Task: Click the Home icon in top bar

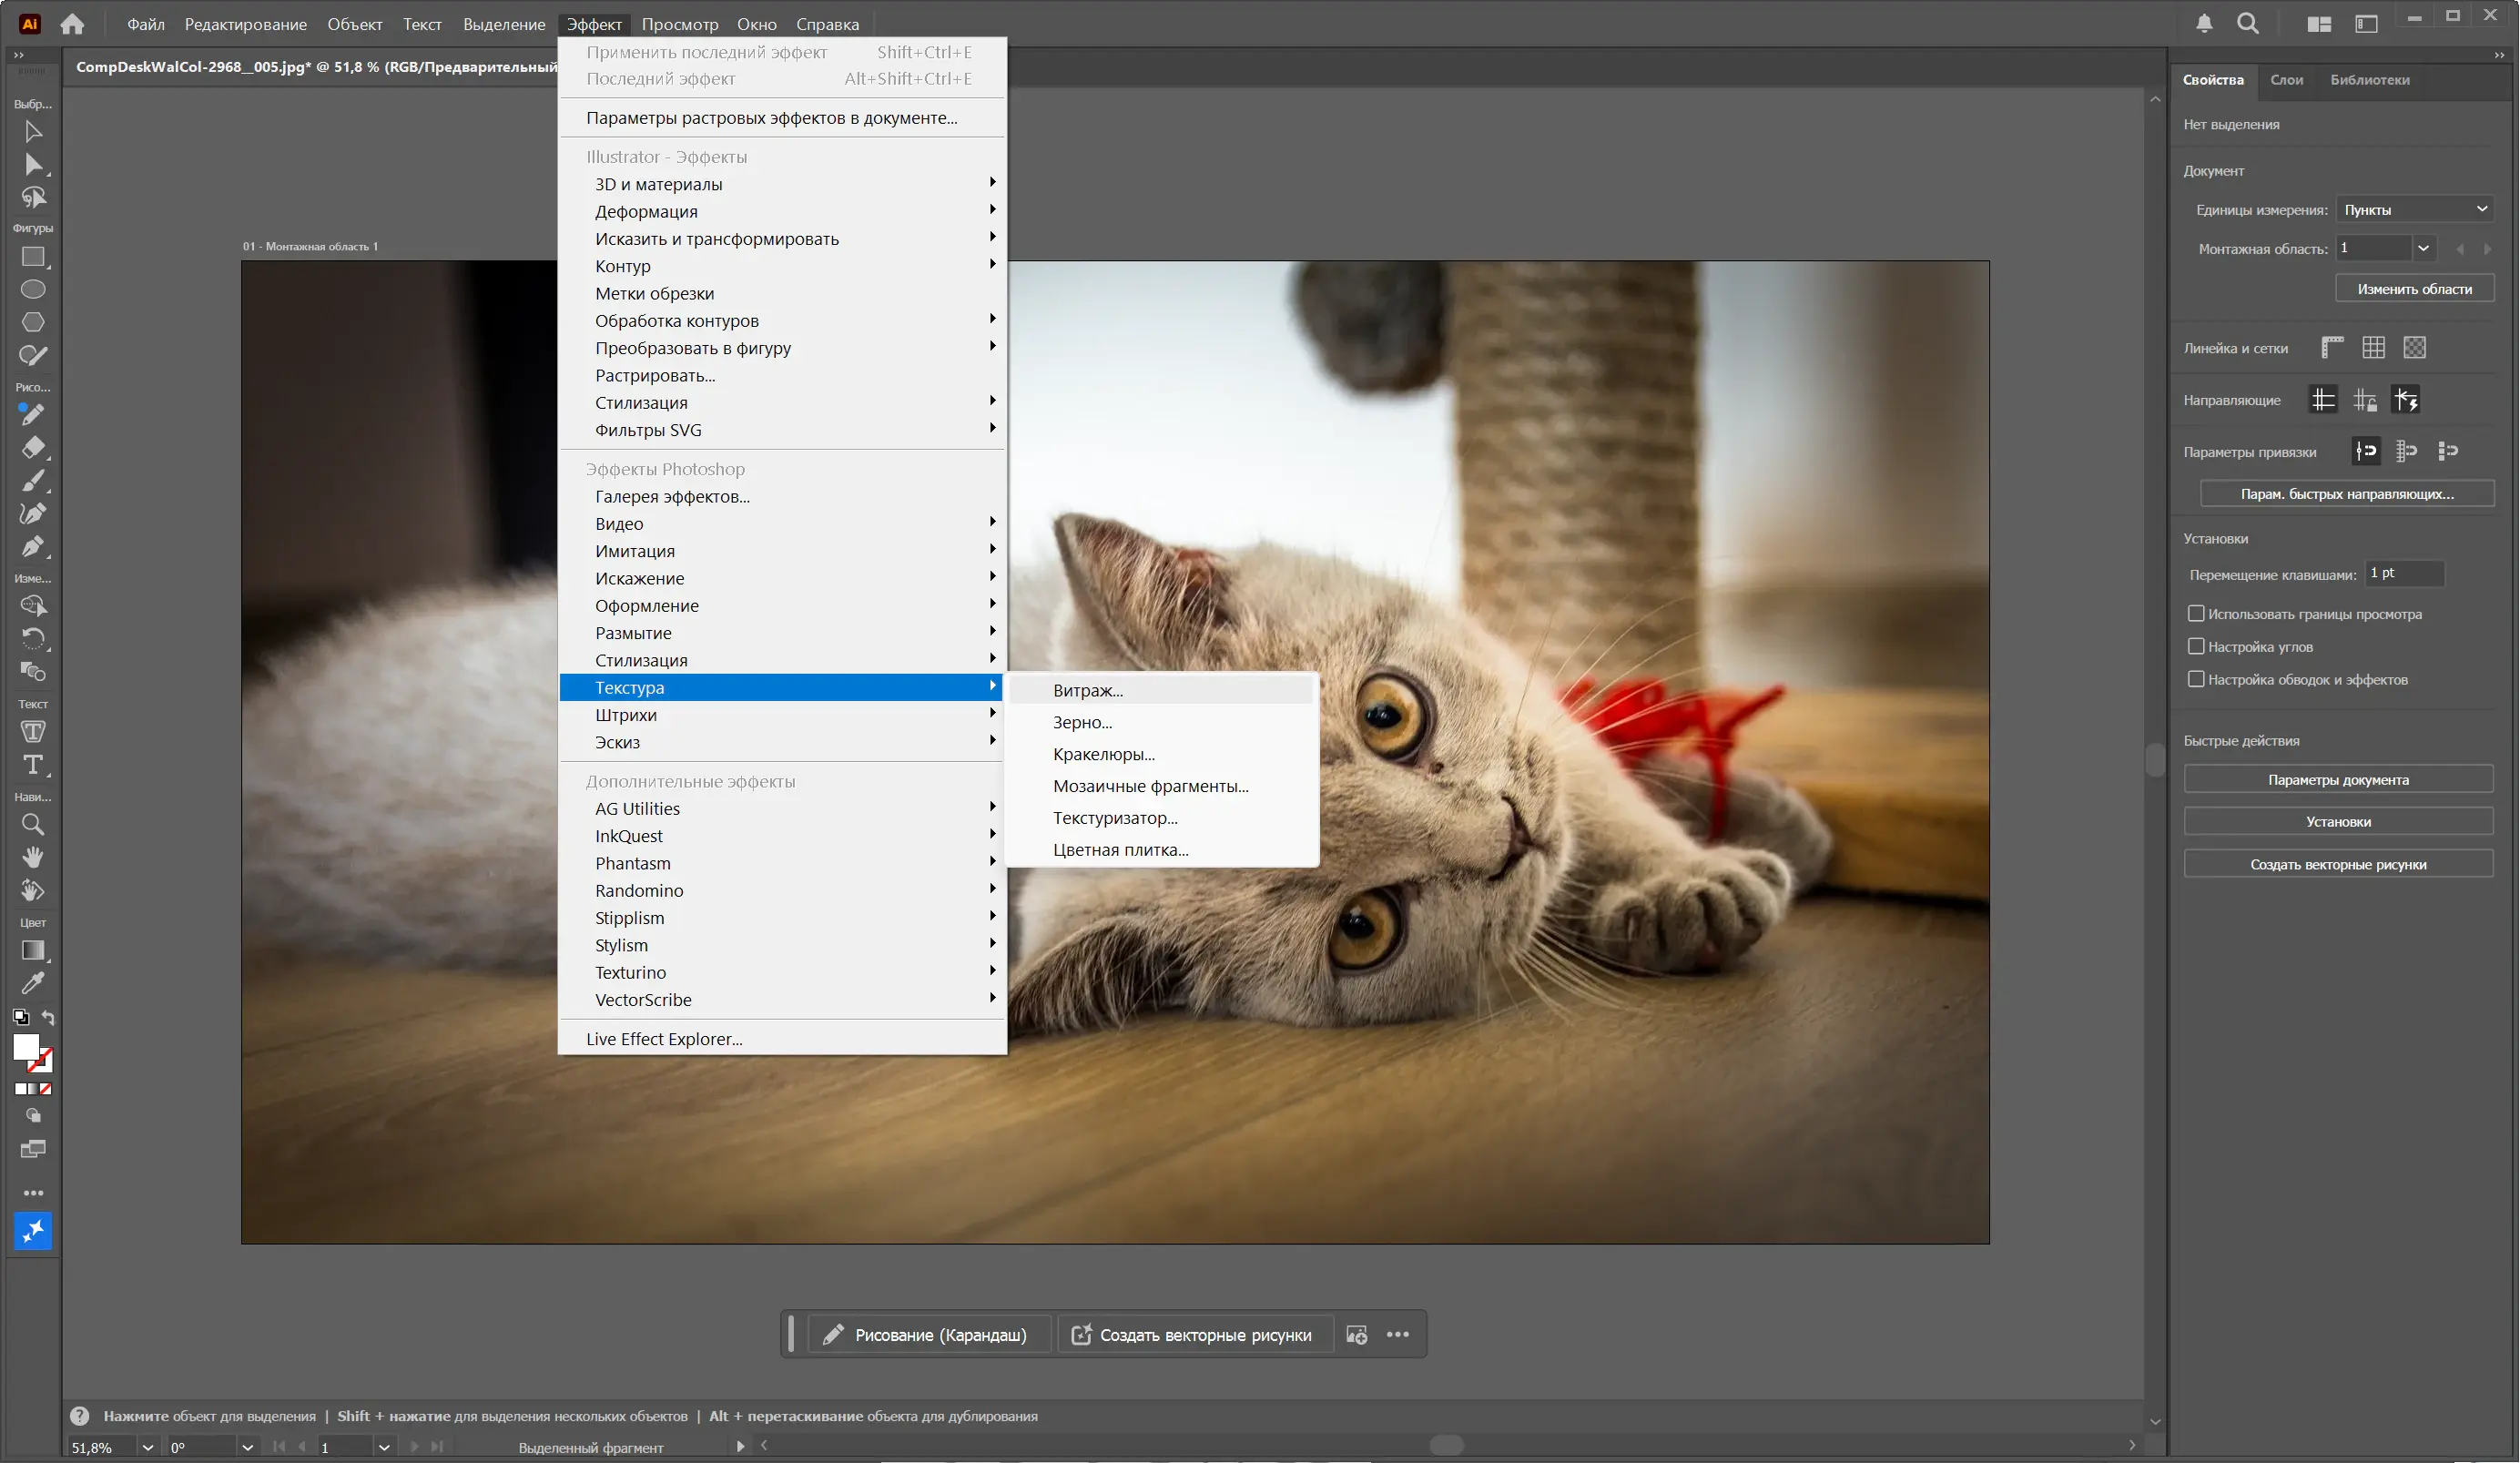Action: click(72, 24)
